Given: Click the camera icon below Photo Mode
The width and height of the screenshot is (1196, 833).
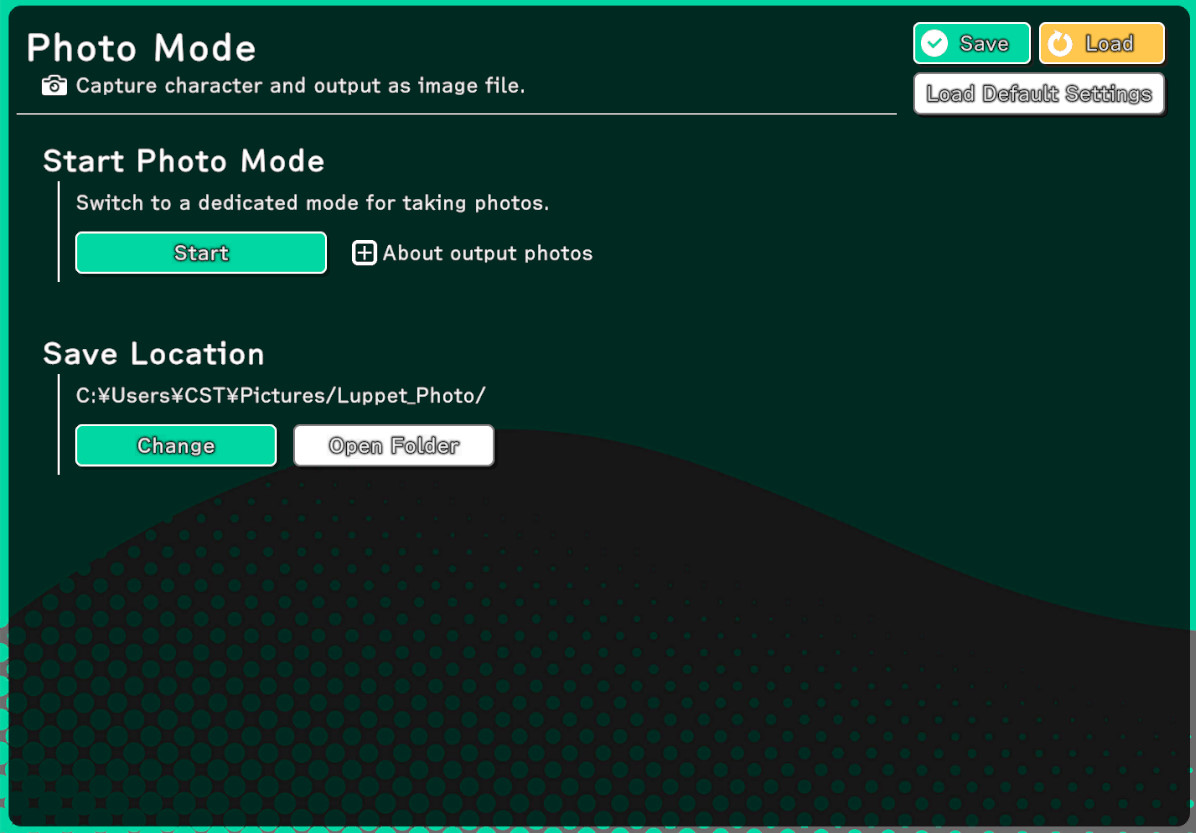Looking at the screenshot, I should point(54,86).
